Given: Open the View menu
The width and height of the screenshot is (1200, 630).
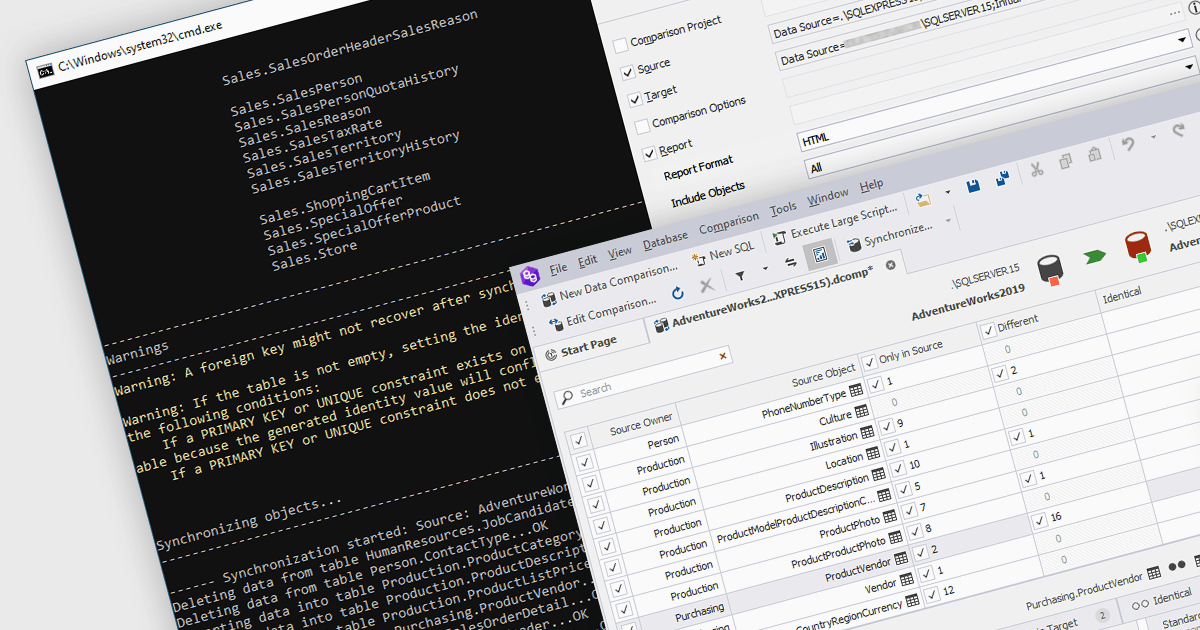Looking at the screenshot, I should [x=620, y=251].
